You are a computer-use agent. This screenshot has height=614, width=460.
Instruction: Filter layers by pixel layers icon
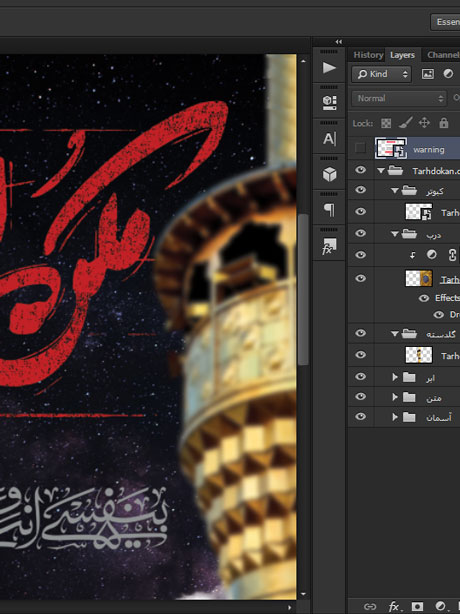(428, 74)
